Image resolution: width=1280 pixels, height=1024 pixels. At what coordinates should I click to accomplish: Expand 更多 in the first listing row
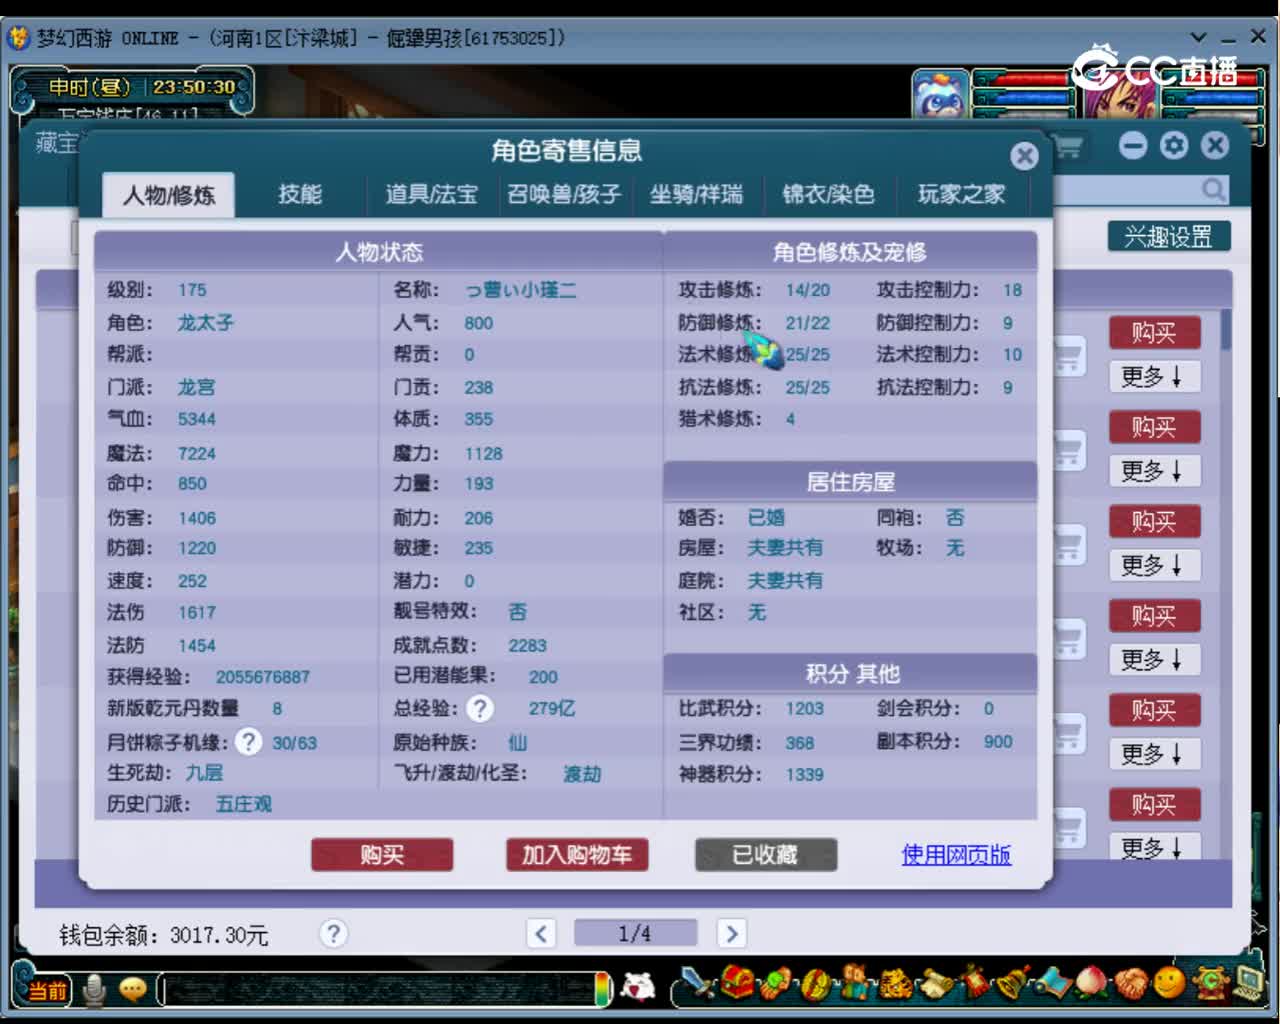click(x=1153, y=377)
